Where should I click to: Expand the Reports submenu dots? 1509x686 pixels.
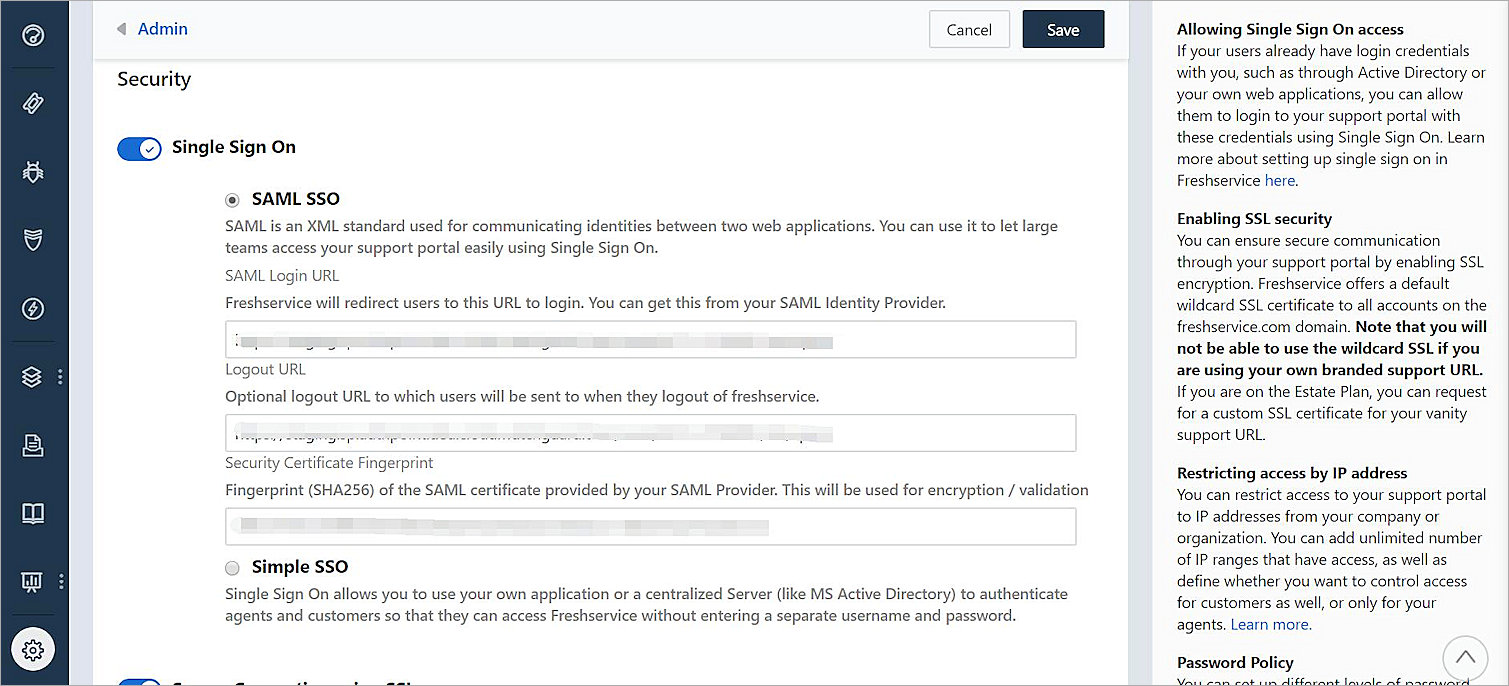[61, 581]
